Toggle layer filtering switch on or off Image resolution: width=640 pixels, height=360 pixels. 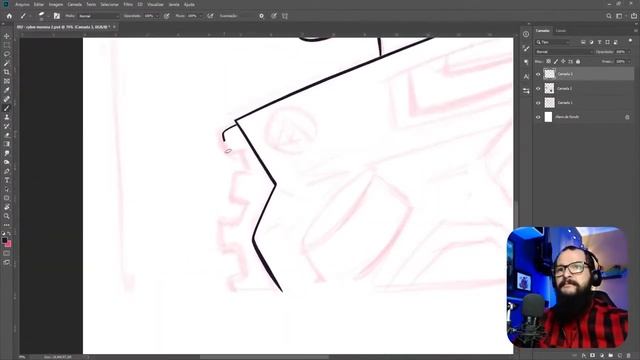[630, 41]
